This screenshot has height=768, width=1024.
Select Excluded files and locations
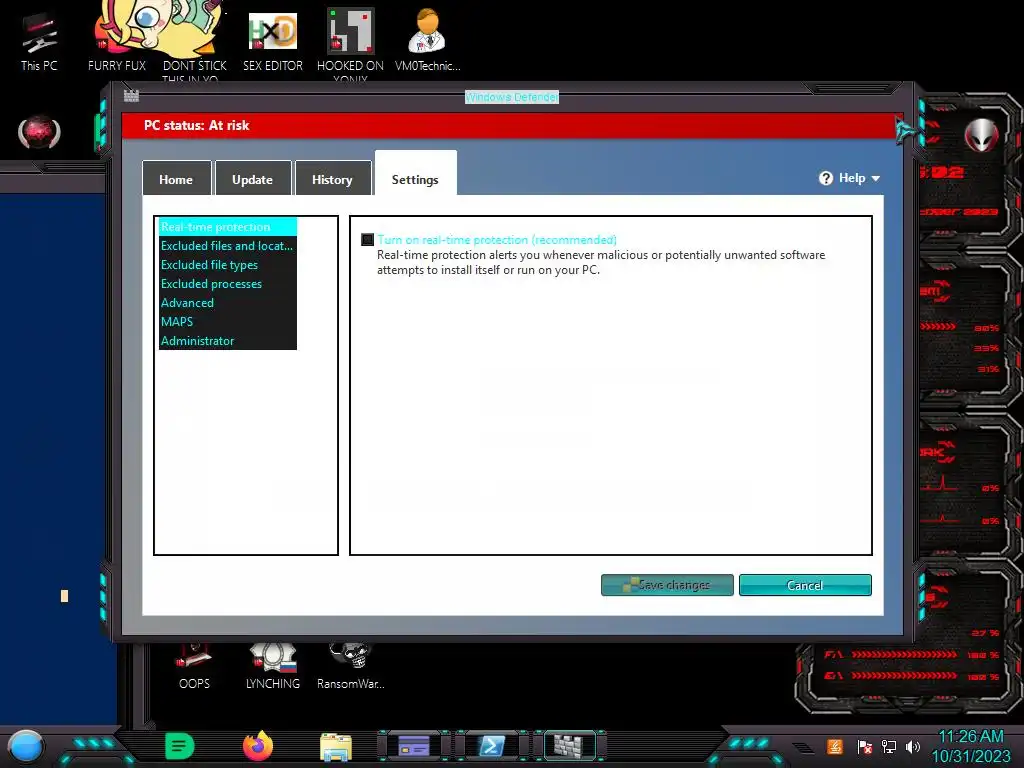(x=228, y=246)
